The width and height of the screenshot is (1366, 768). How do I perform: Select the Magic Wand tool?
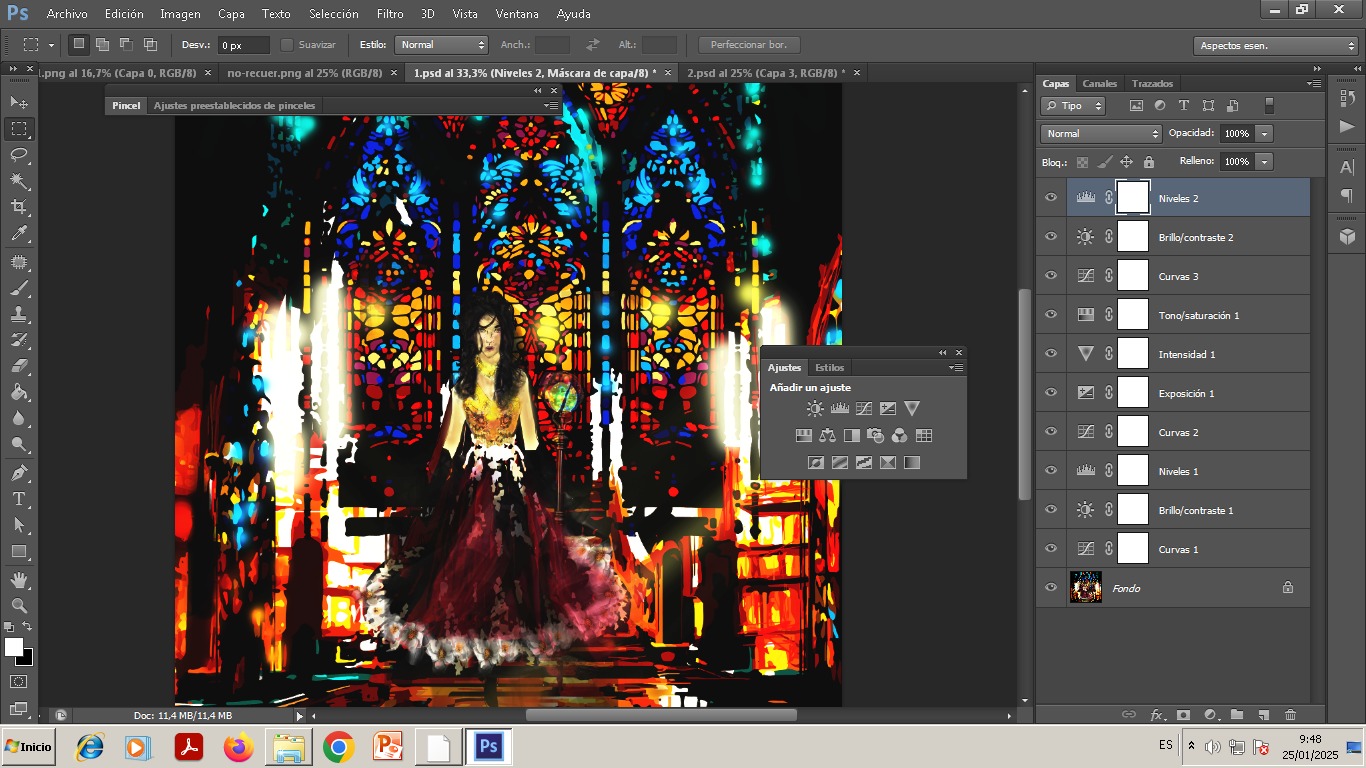coord(19,181)
